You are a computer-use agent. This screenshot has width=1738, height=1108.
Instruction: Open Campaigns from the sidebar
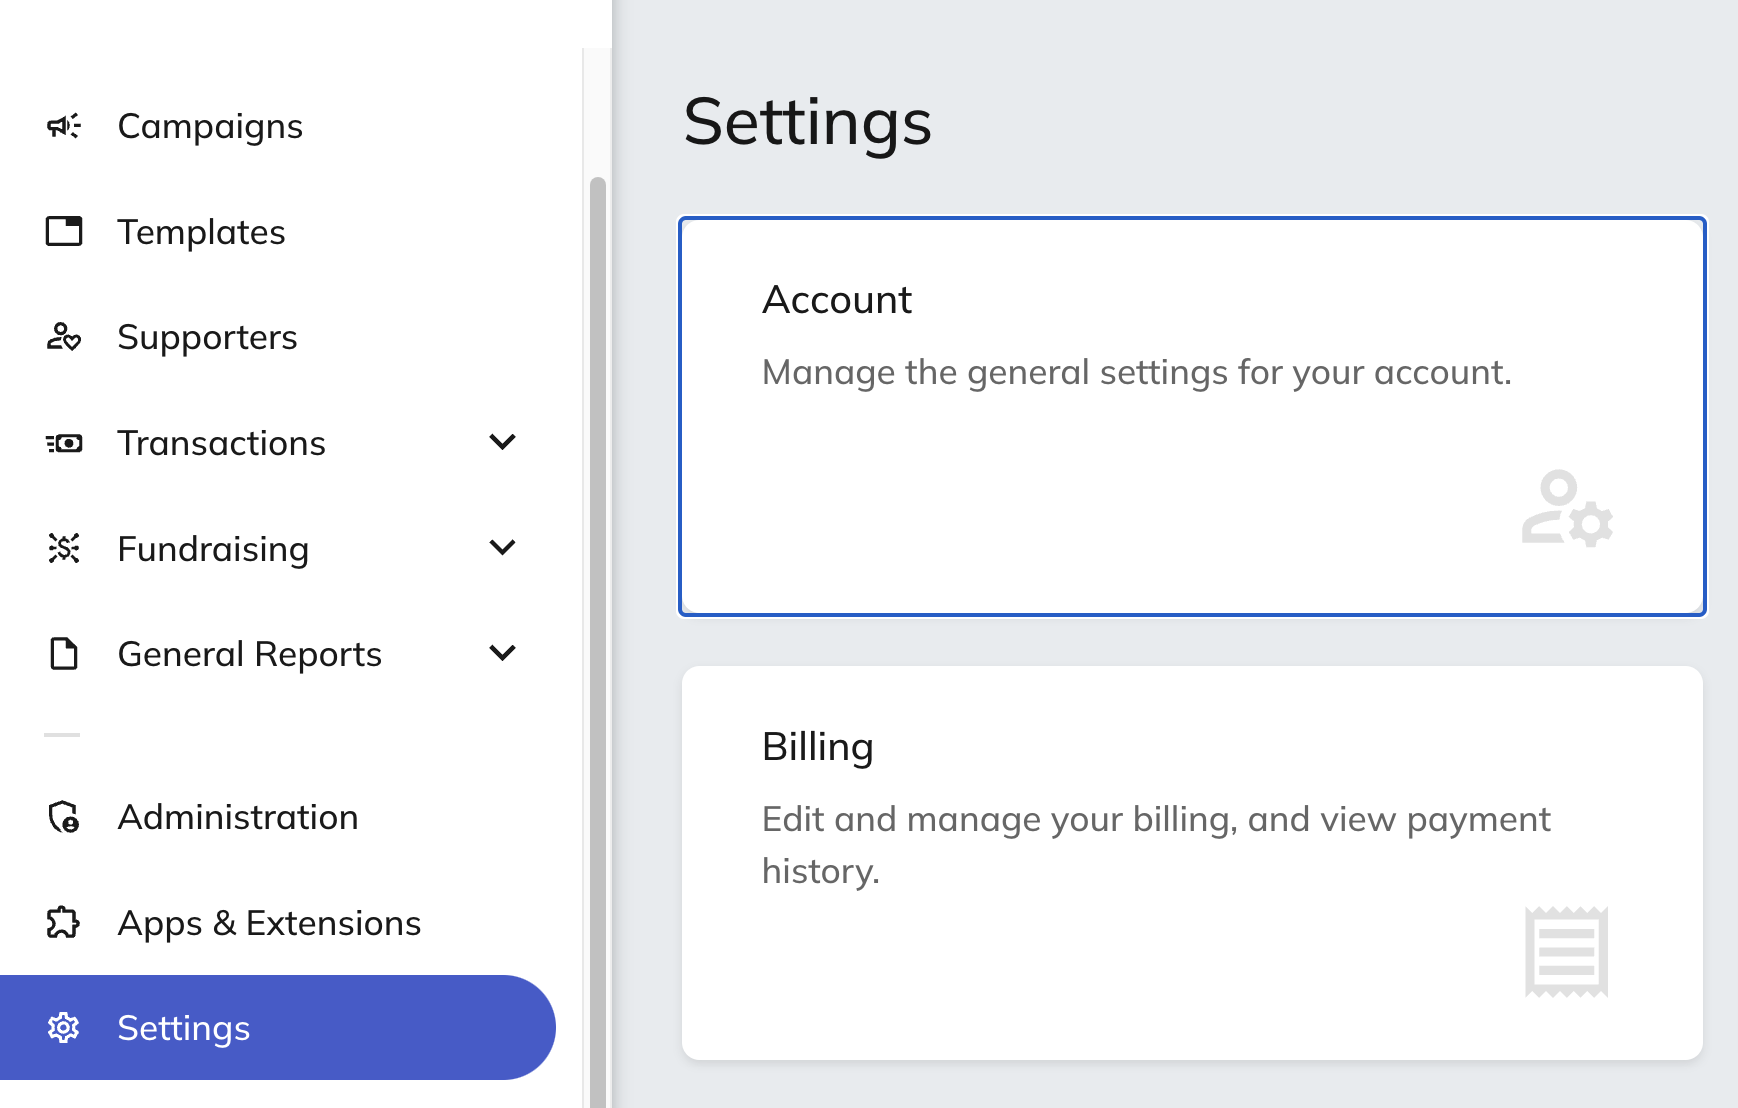point(210,127)
